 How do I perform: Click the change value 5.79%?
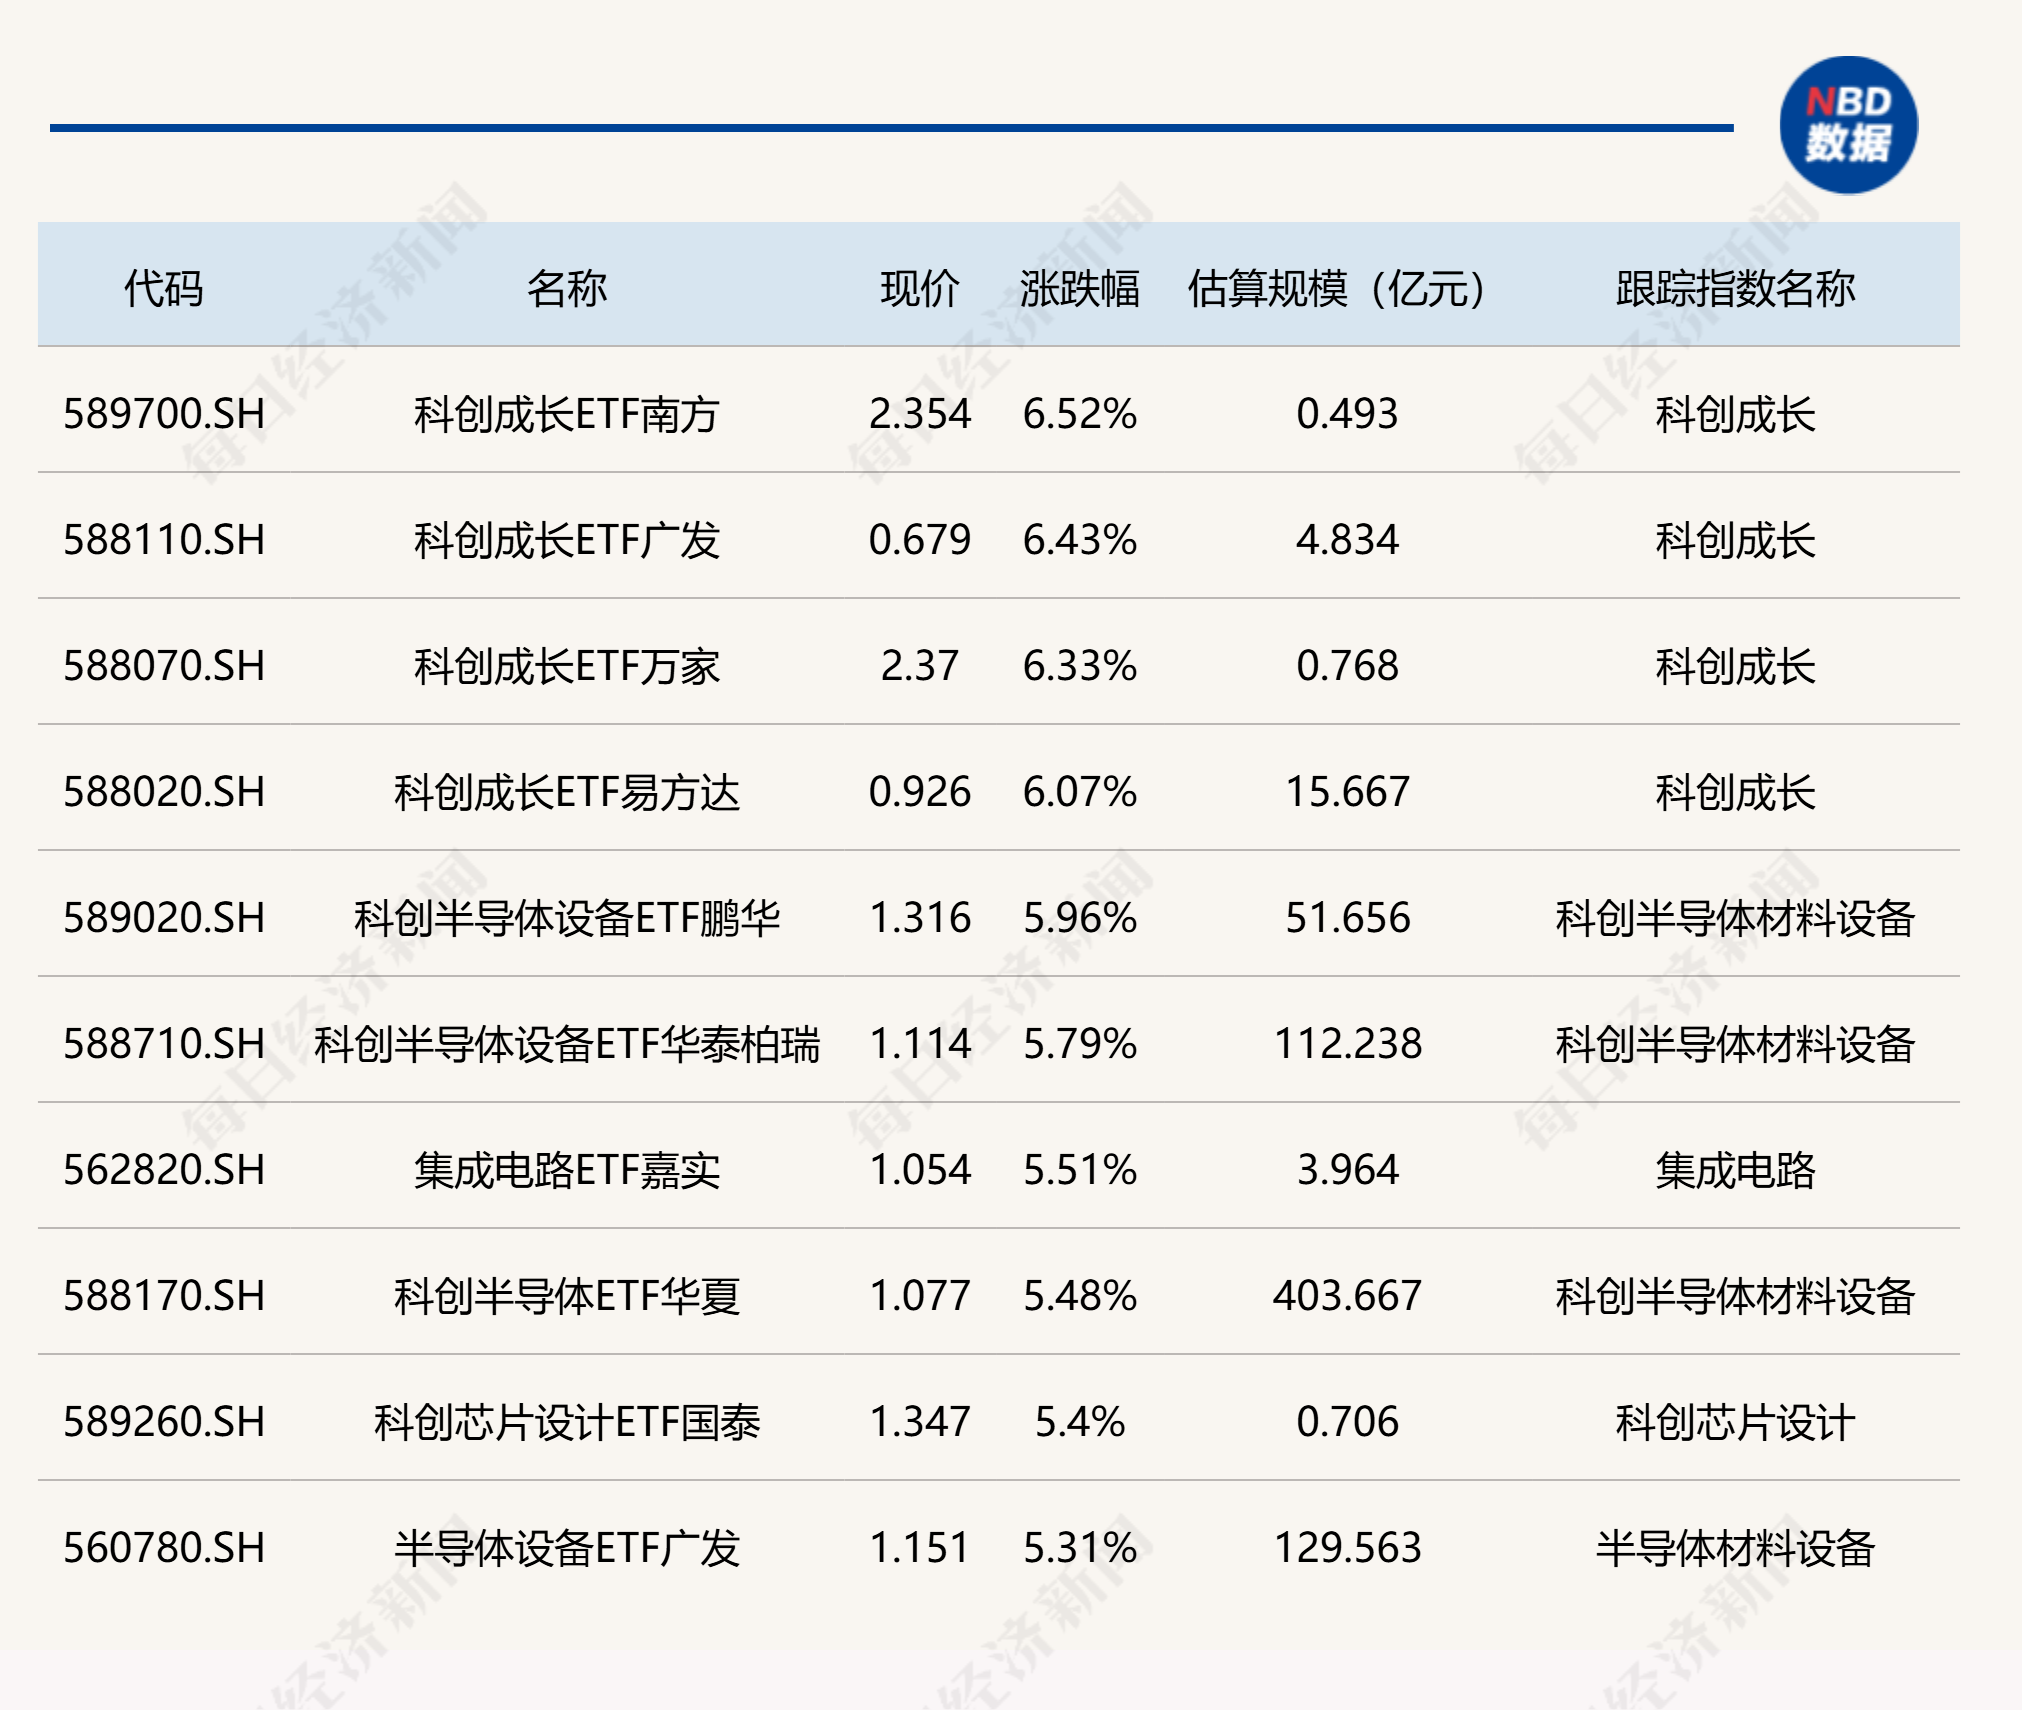point(1080,1044)
